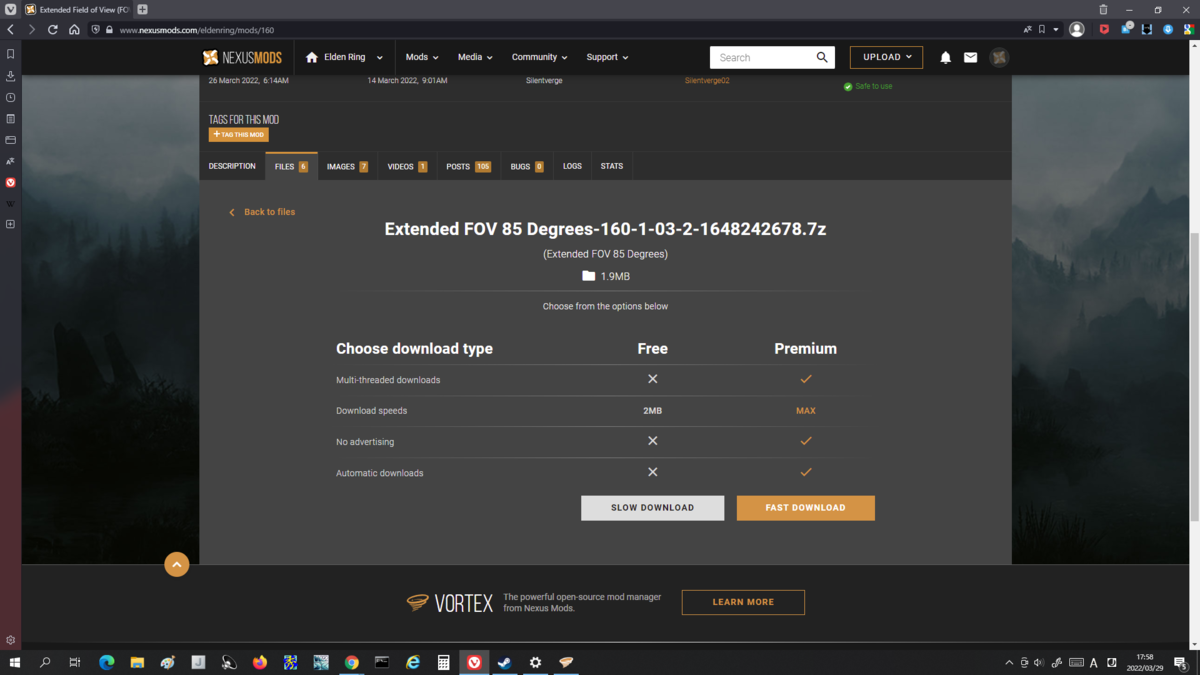This screenshot has height=675, width=1200.
Task: Open Vivaldi settings gear in sidebar
Action: click(10, 640)
